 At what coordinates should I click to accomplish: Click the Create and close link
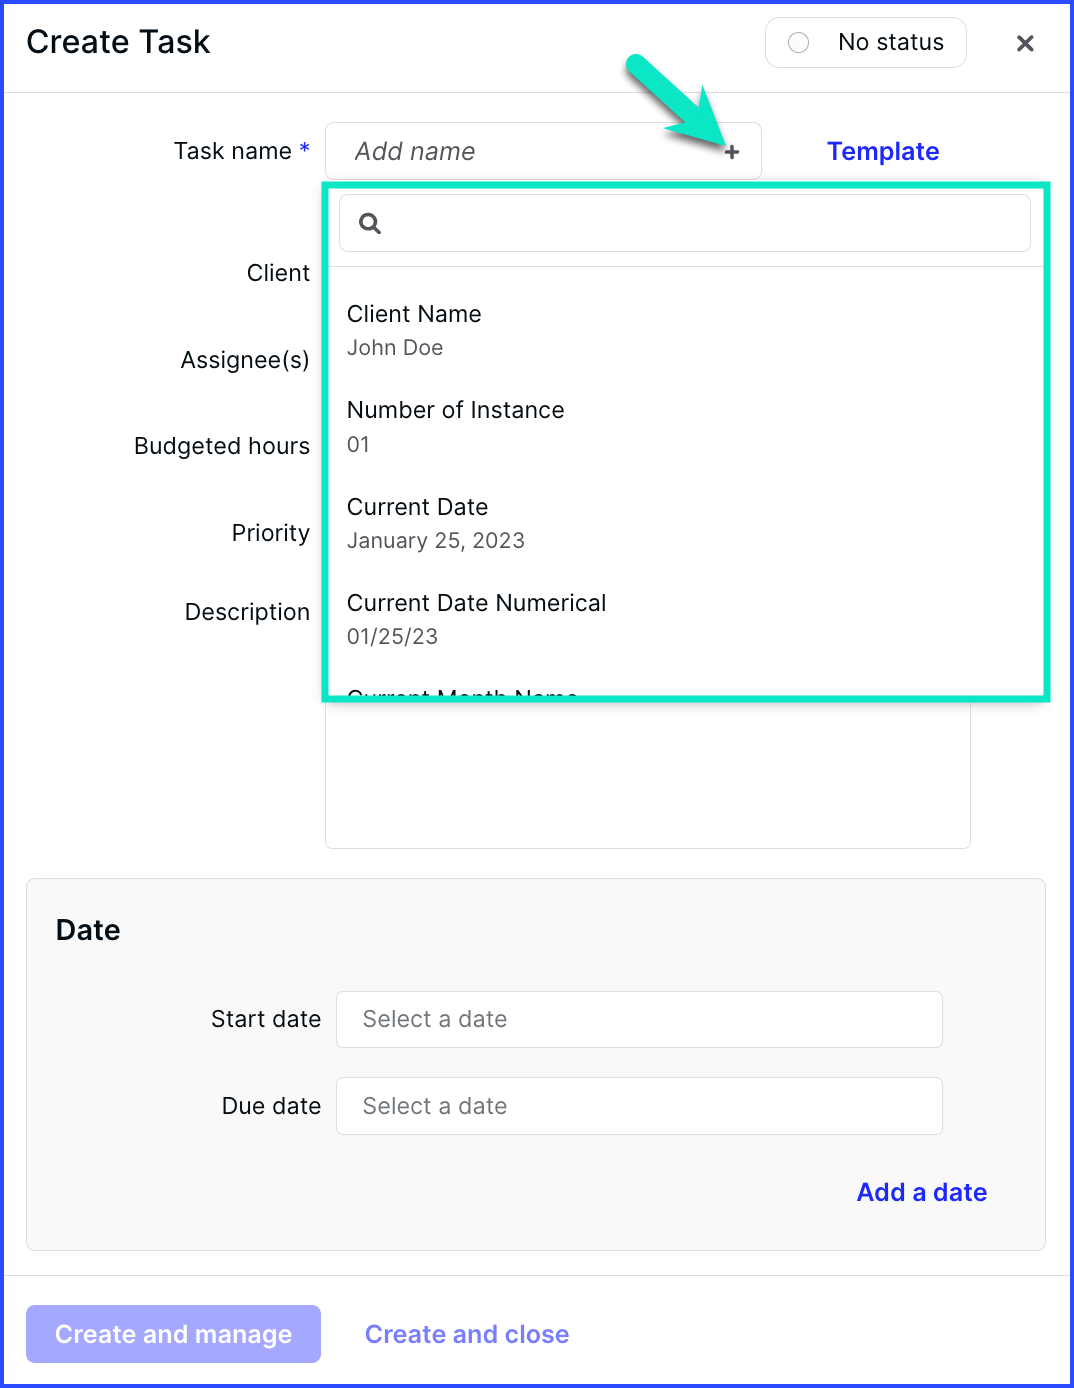click(467, 1334)
